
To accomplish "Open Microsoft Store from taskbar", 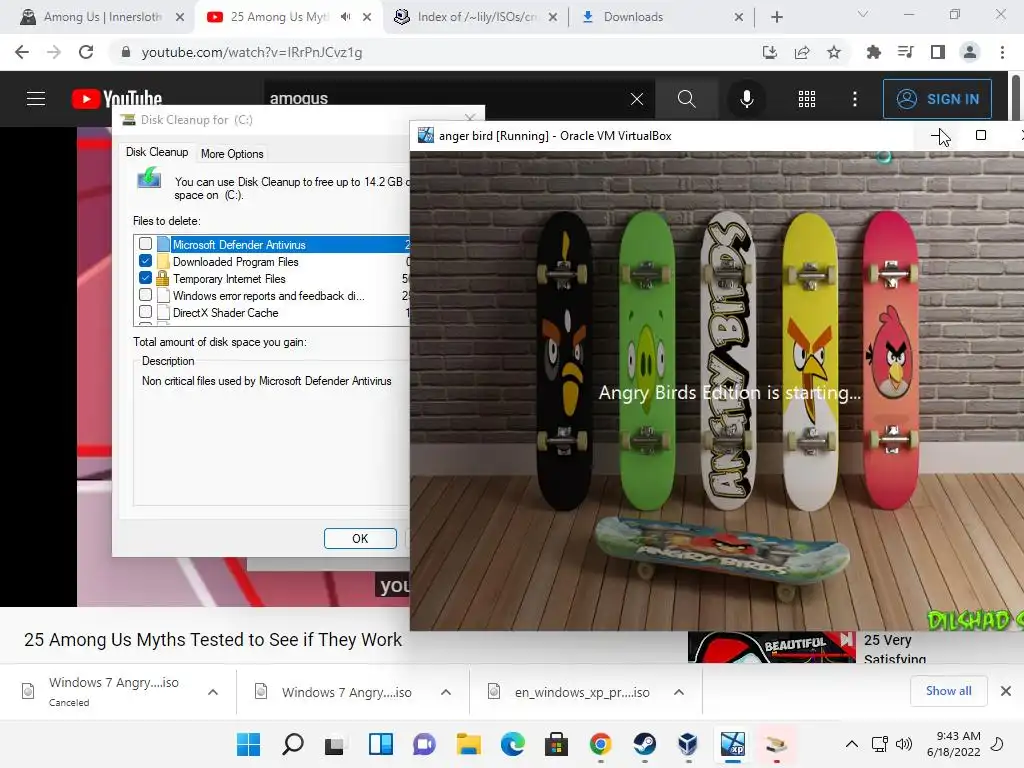I will click(556, 744).
